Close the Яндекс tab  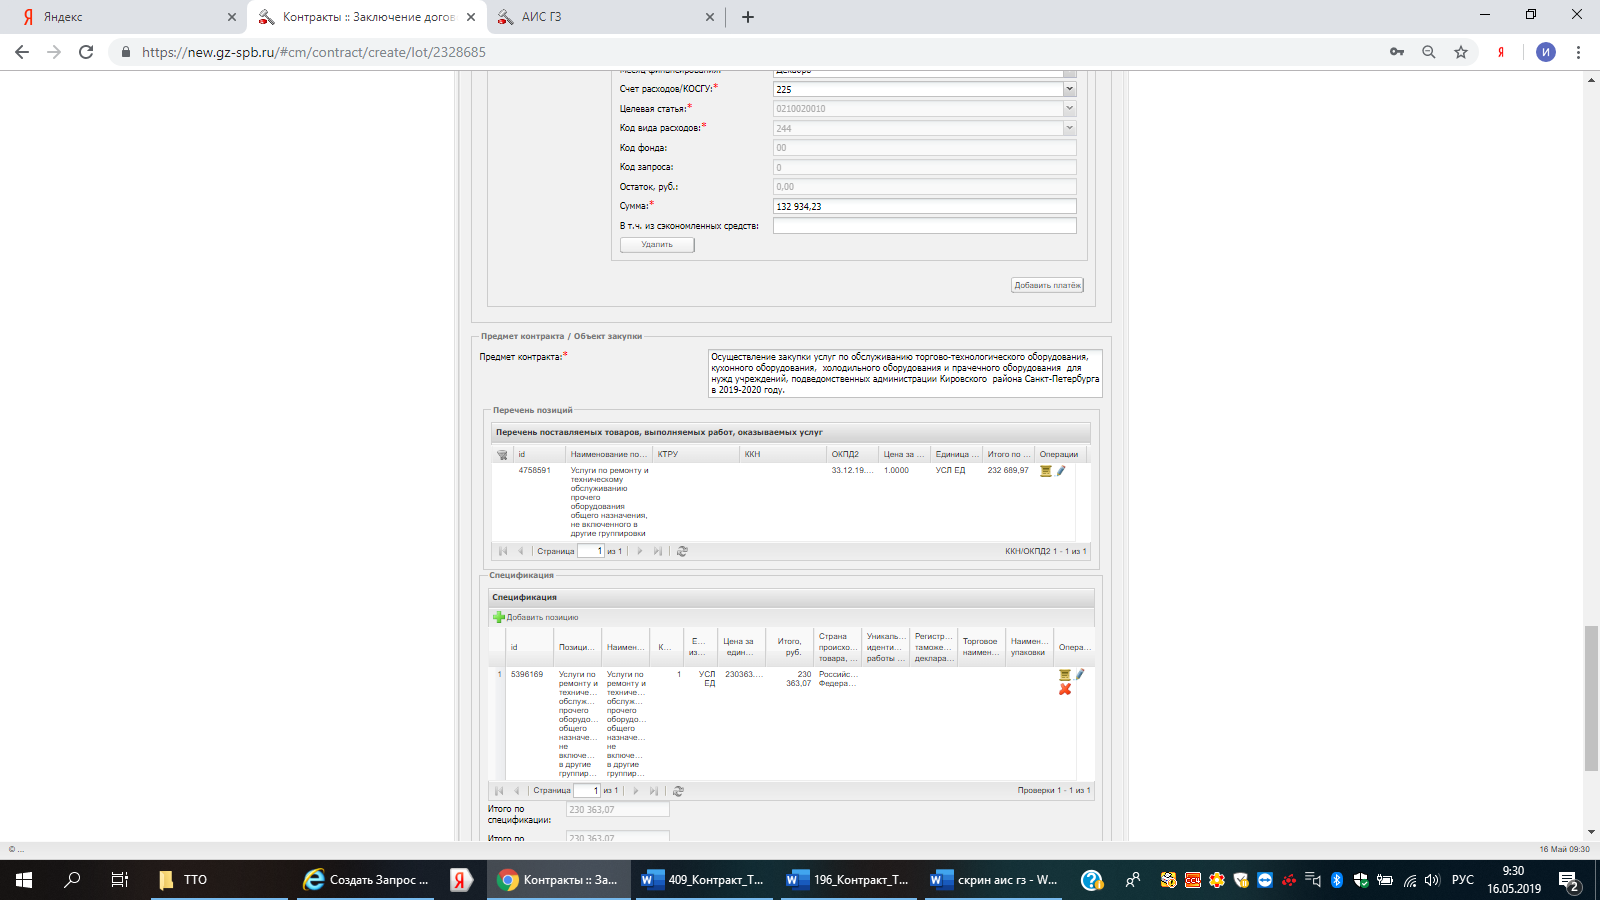click(x=232, y=17)
